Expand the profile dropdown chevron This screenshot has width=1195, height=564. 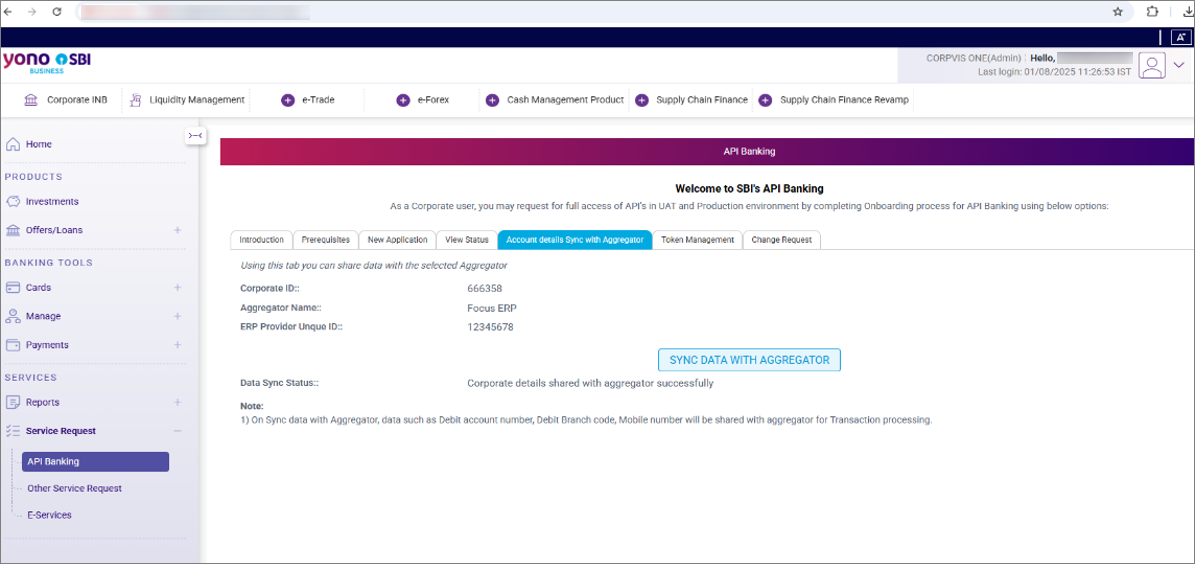[1179, 66]
